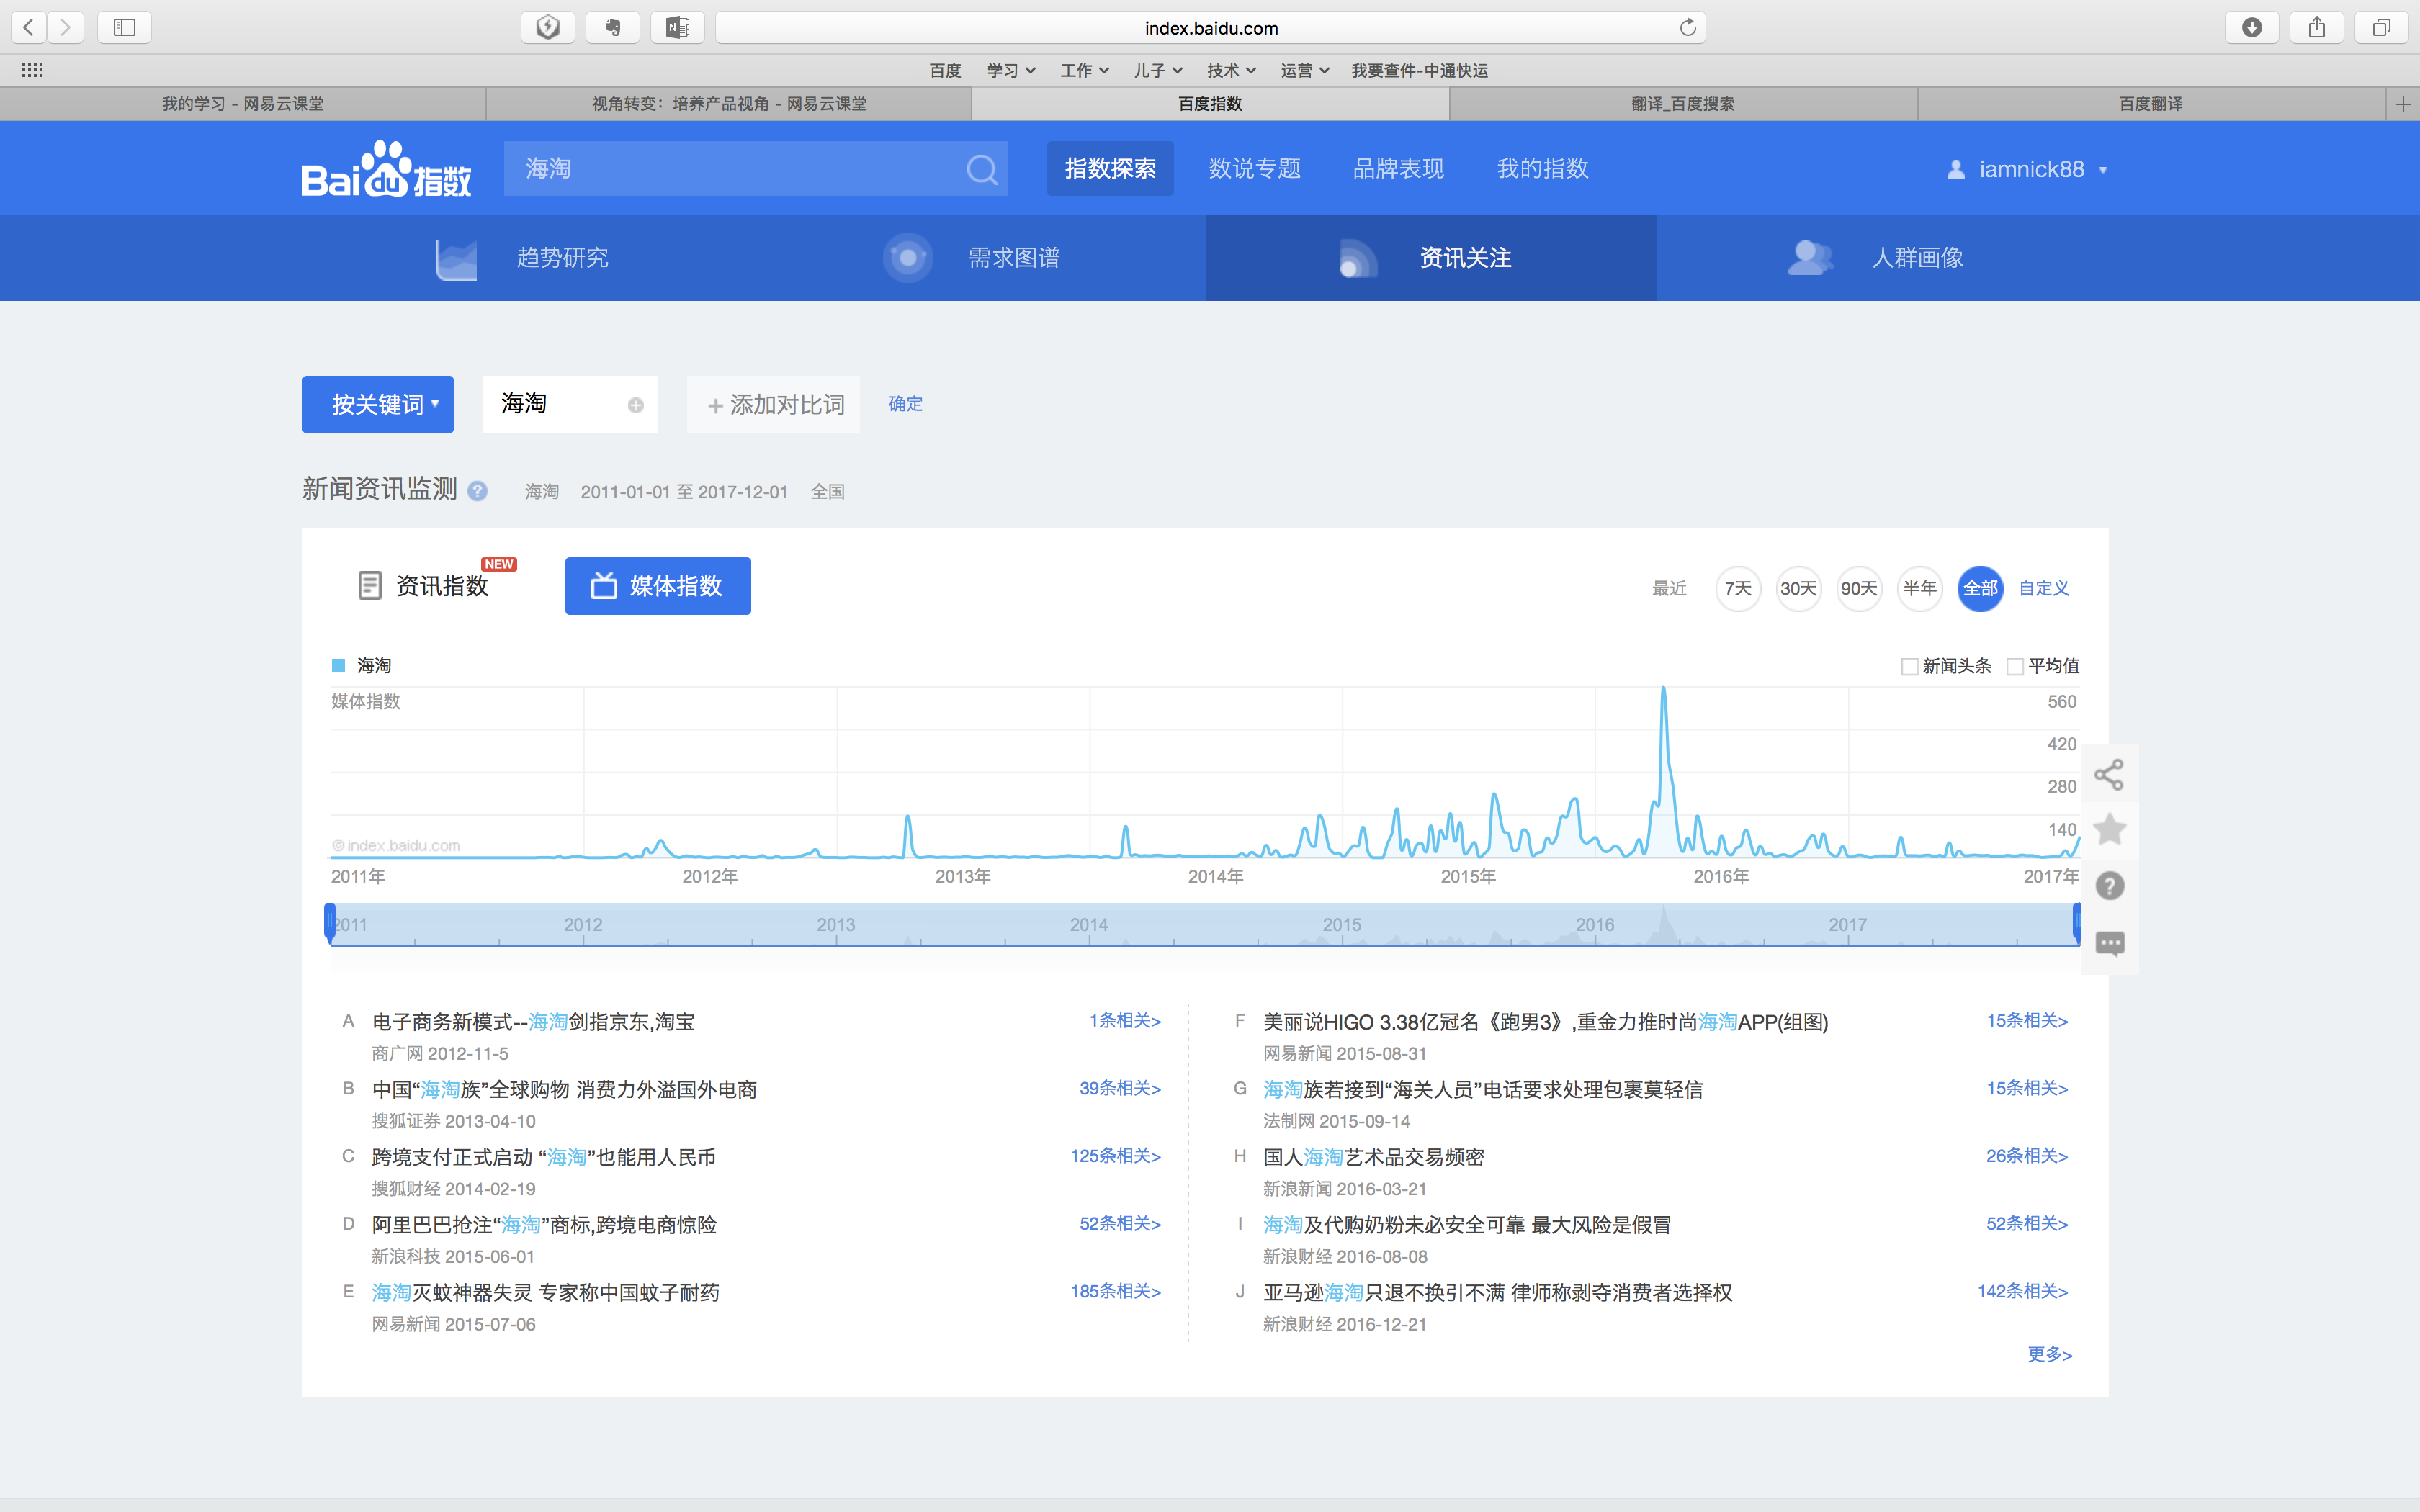
Task: Open the Safari downloads icon
Action: pos(2251,27)
